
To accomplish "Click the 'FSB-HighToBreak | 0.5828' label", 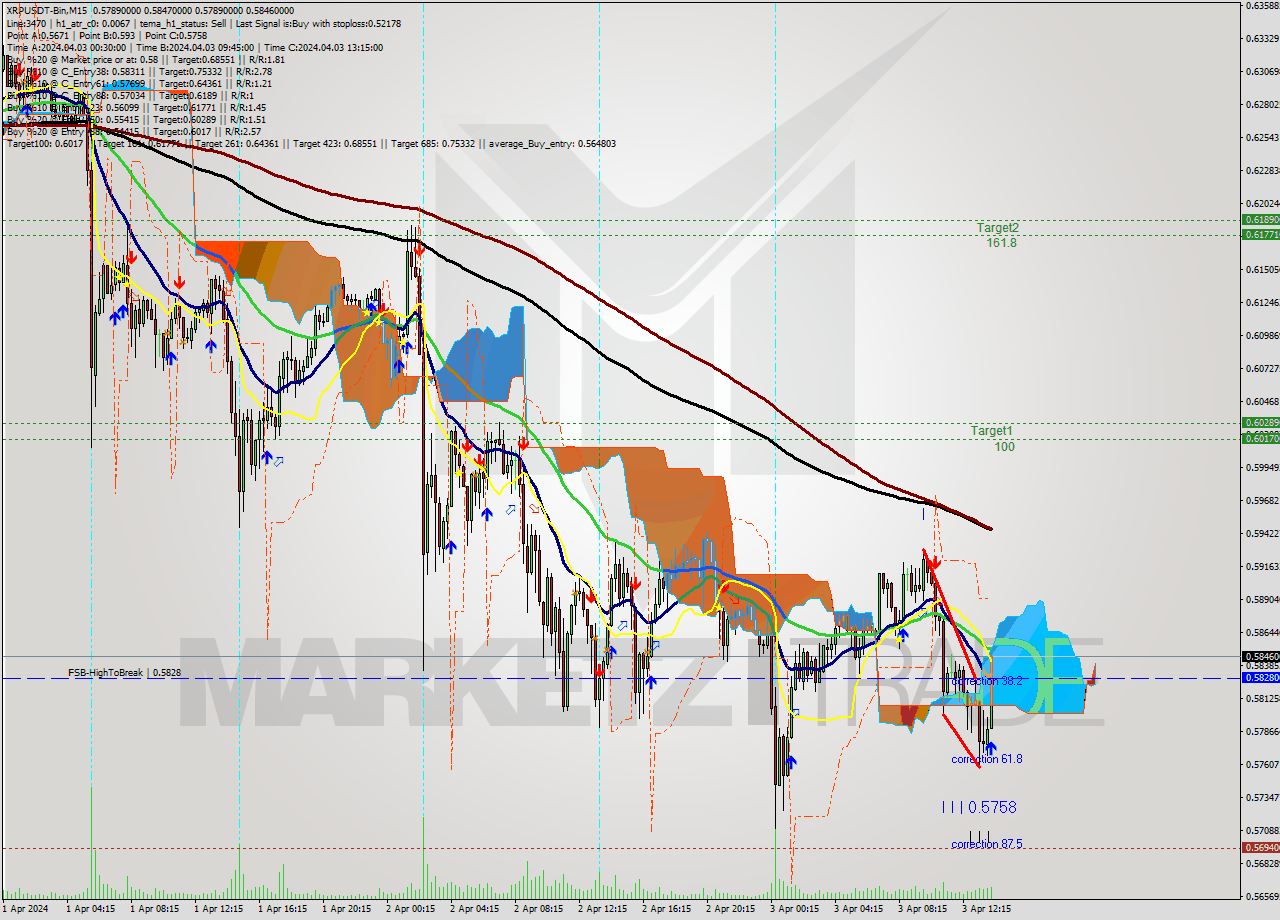I will (x=125, y=673).
